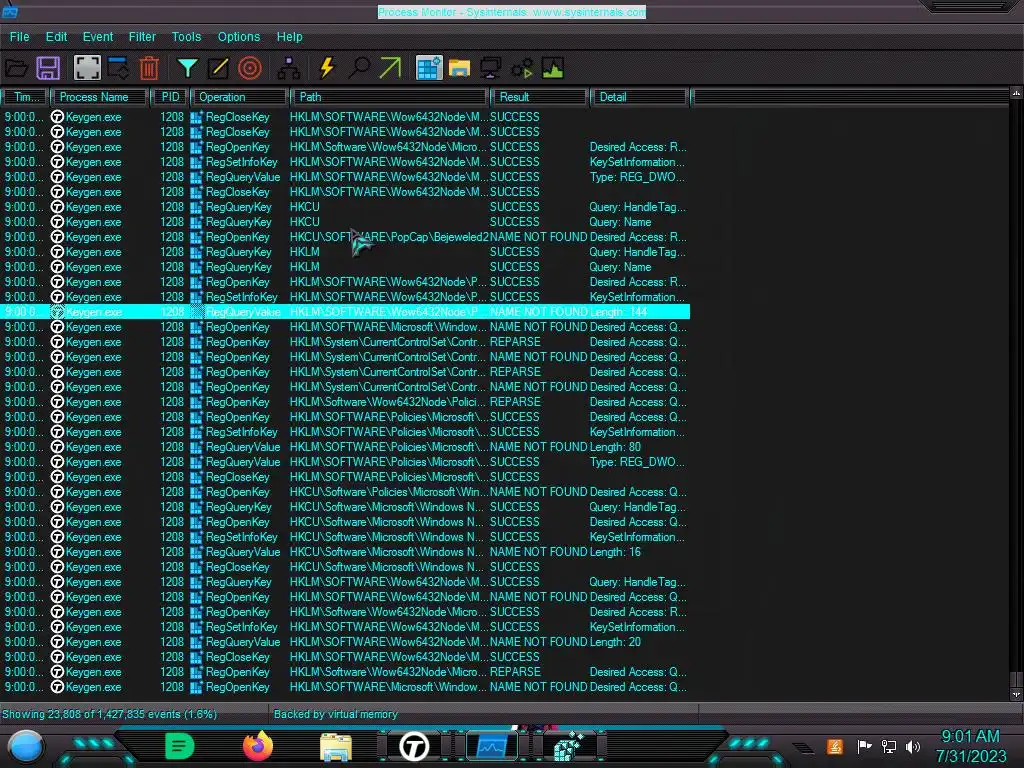The image size is (1024, 768).
Task: Click the volume speaker tray icon
Action: click(x=913, y=746)
